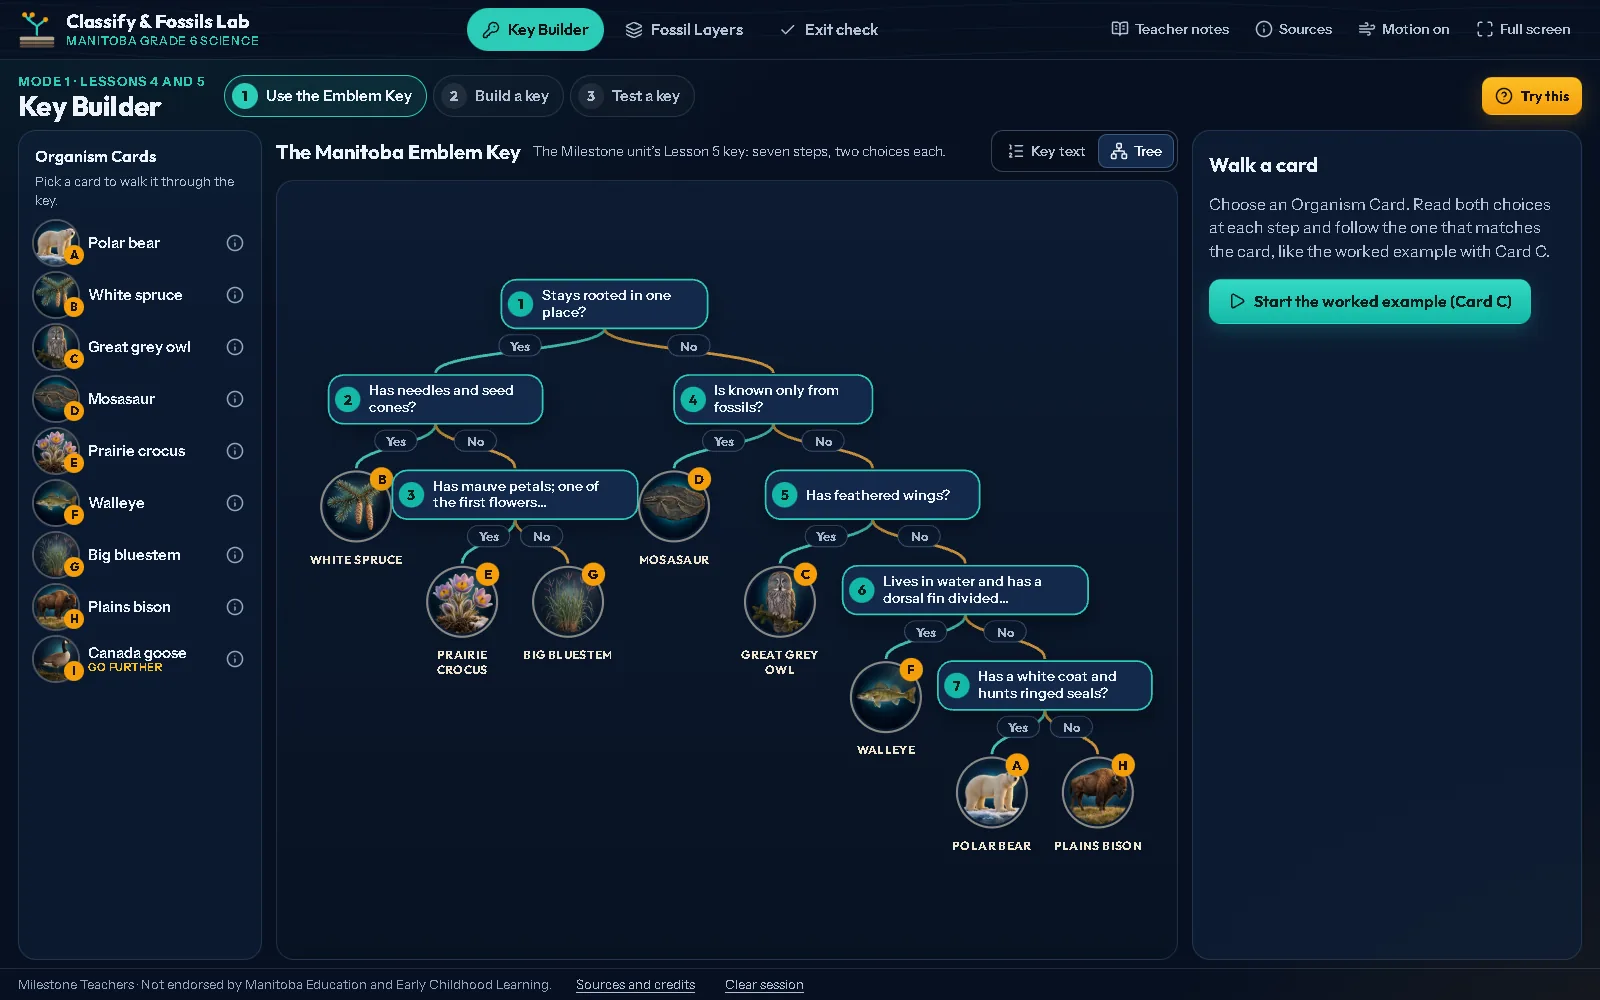View info about Prairie crocus
The height and width of the screenshot is (1000, 1600).
(235, 451)
